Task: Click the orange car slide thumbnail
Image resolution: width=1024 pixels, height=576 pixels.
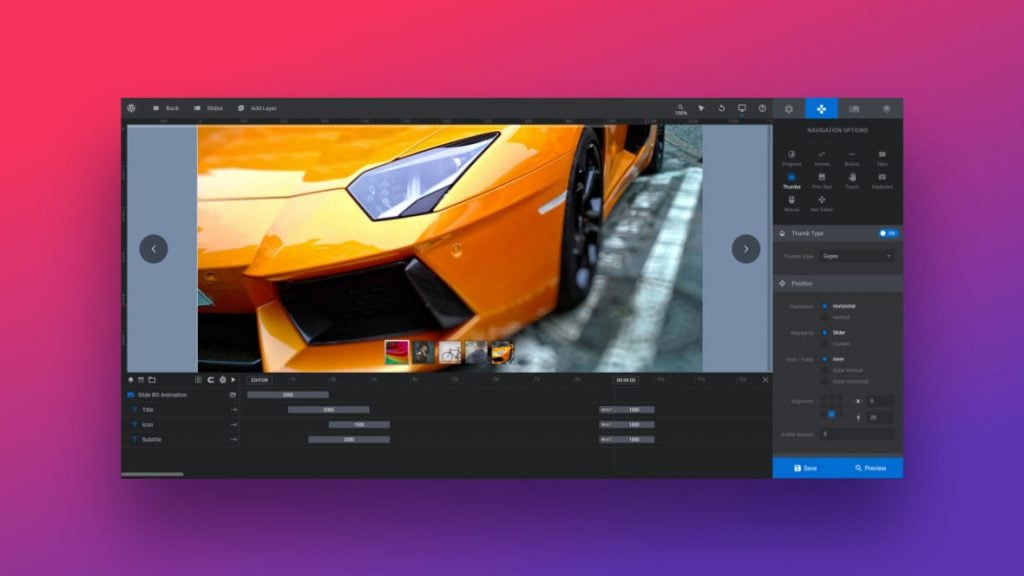Action: 502,352
